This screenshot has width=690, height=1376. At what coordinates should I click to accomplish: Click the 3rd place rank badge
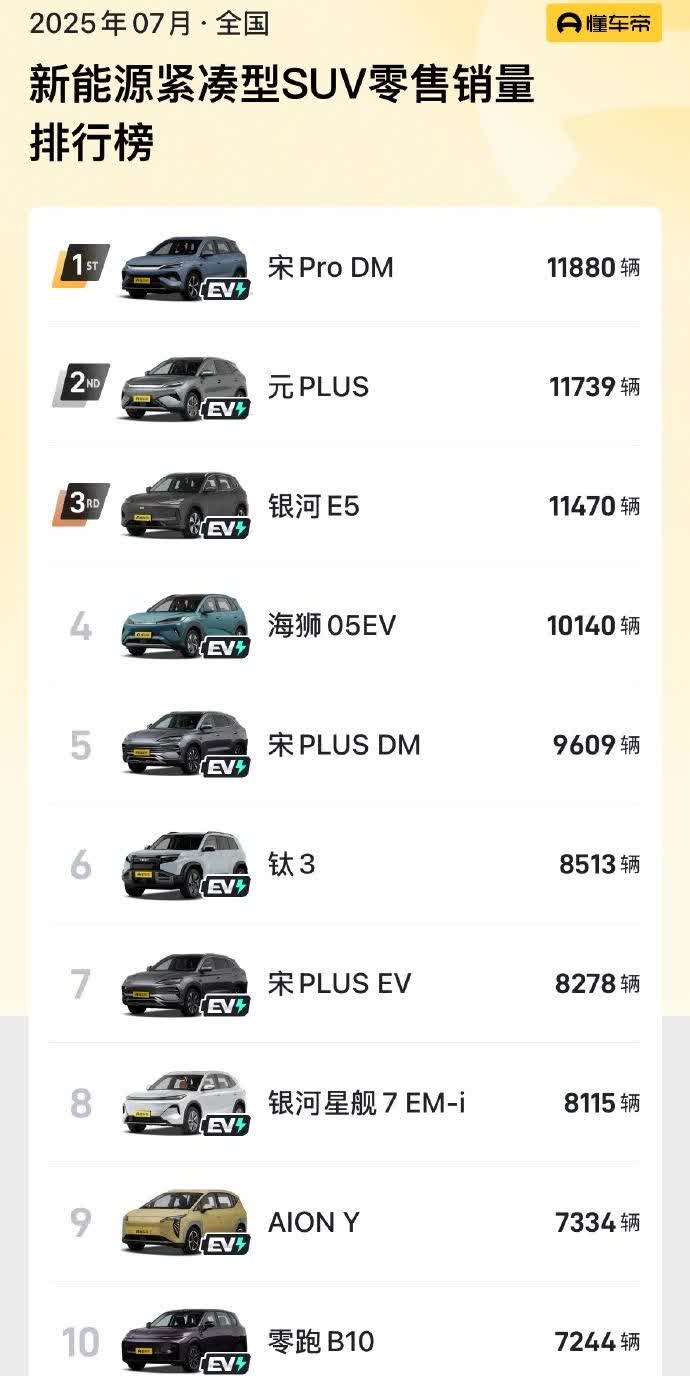[80, 504]
